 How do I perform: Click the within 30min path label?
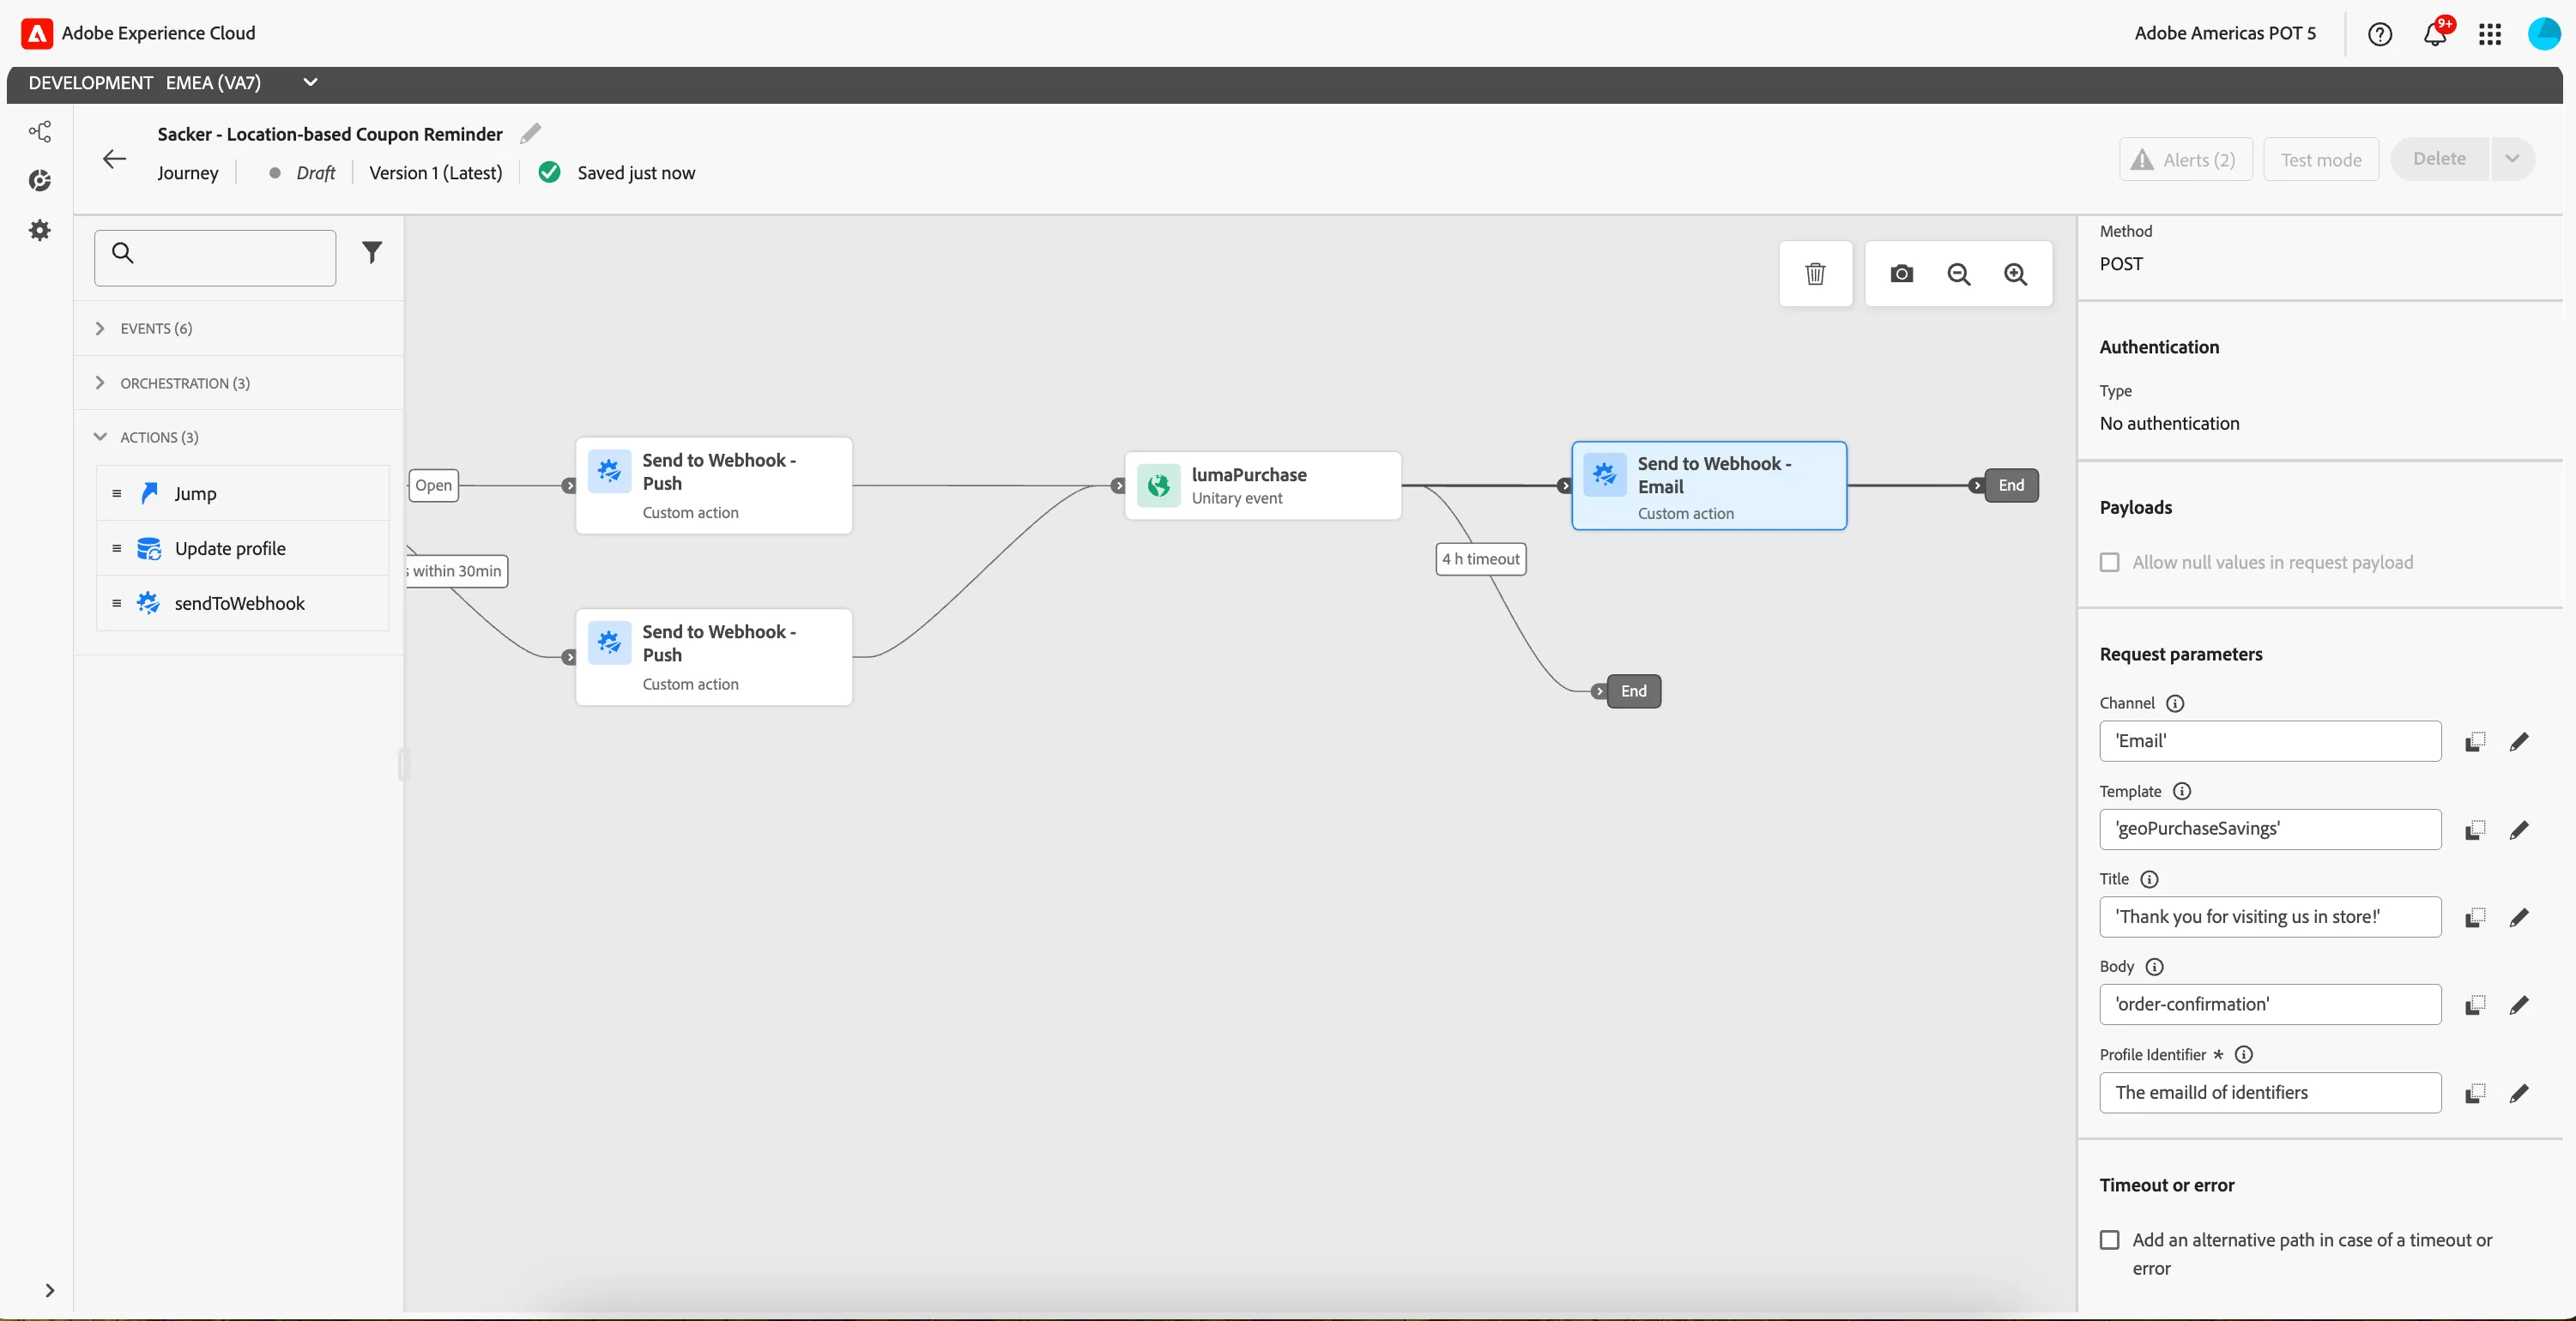457,572
